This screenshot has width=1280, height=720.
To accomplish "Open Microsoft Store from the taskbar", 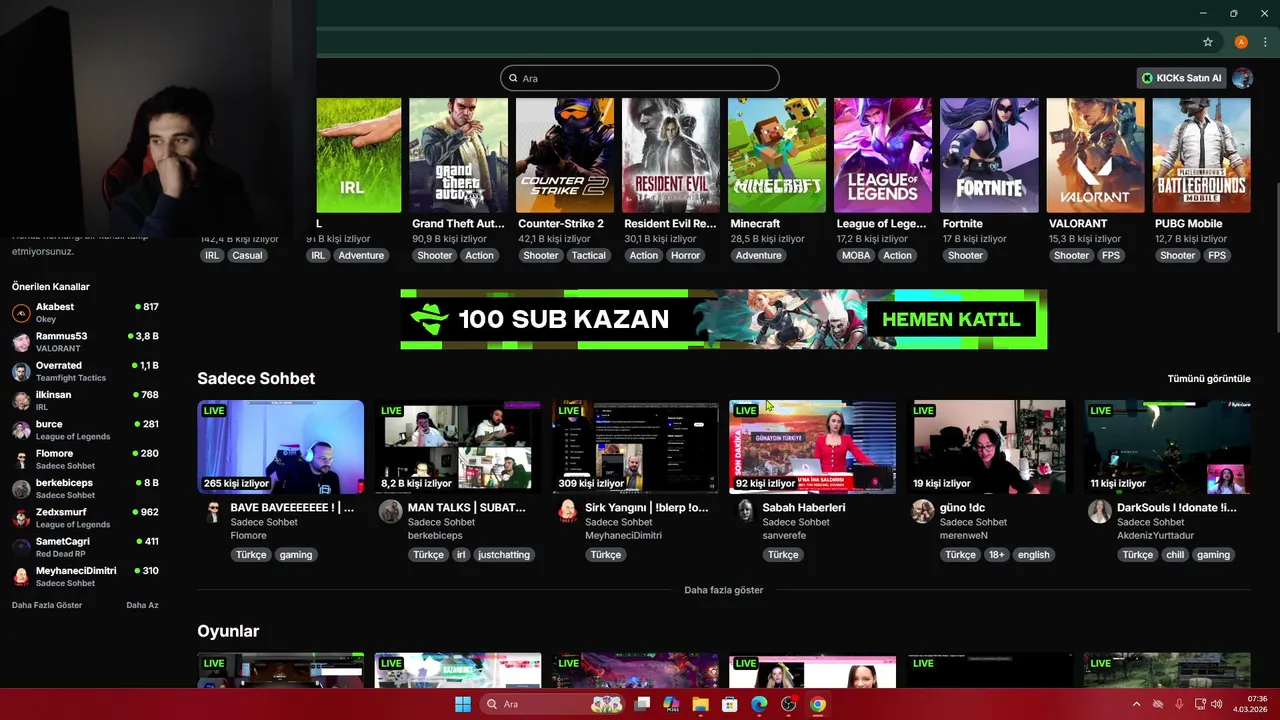I will [x=730, y=704].
